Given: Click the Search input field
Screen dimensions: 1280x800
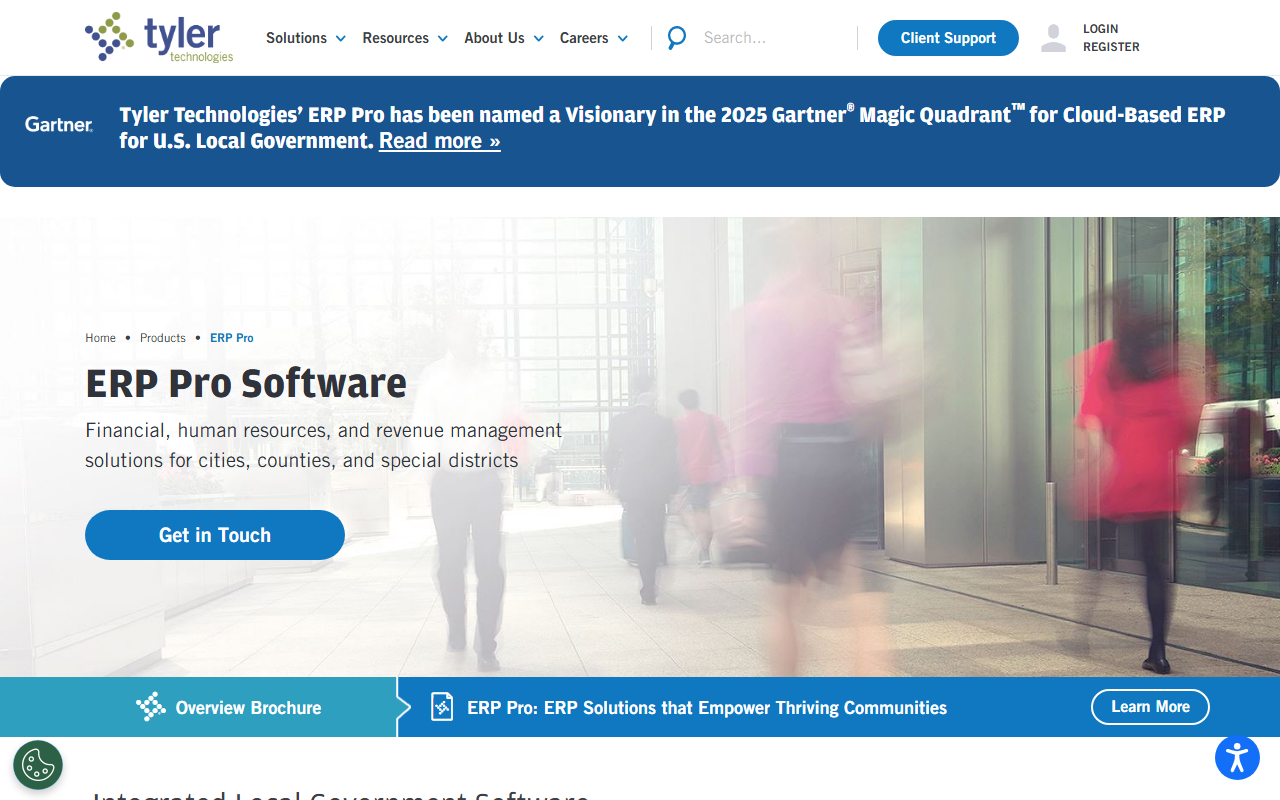Looking at the screenshot, I should [x=772, y=38].
